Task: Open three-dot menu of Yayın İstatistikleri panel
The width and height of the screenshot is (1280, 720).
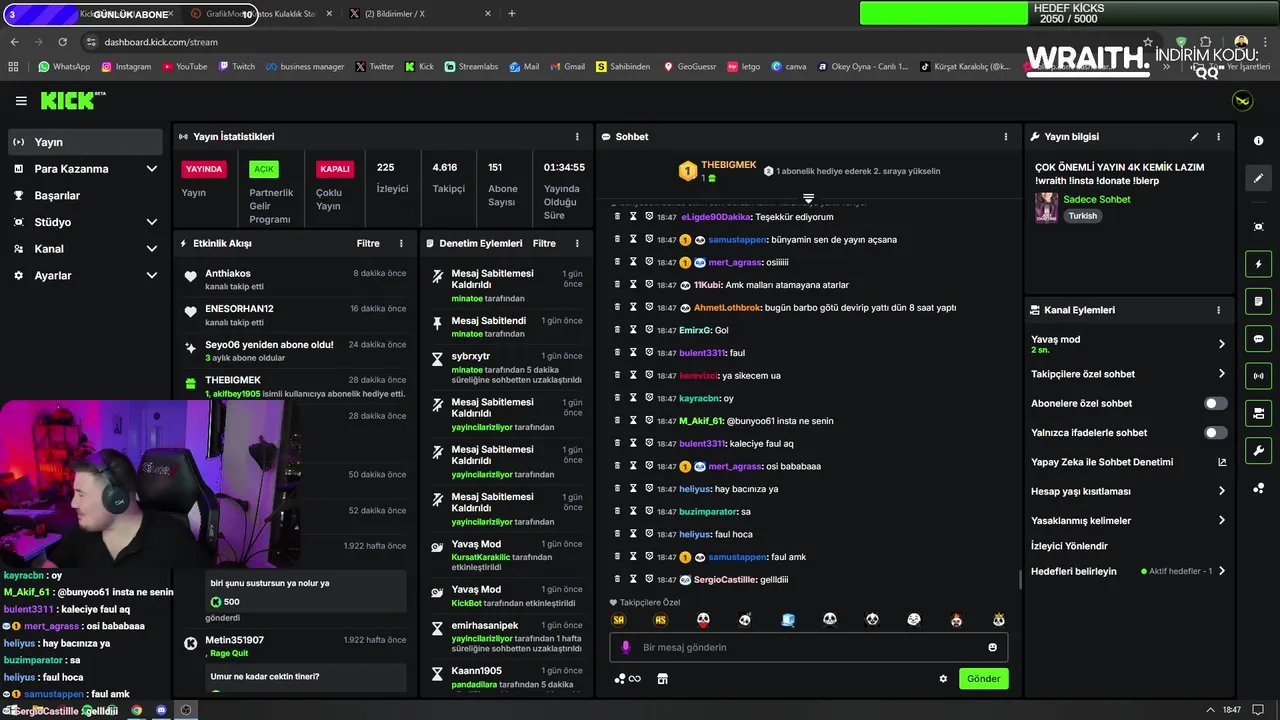Action: pyautogui.click(x=577, y=137)
